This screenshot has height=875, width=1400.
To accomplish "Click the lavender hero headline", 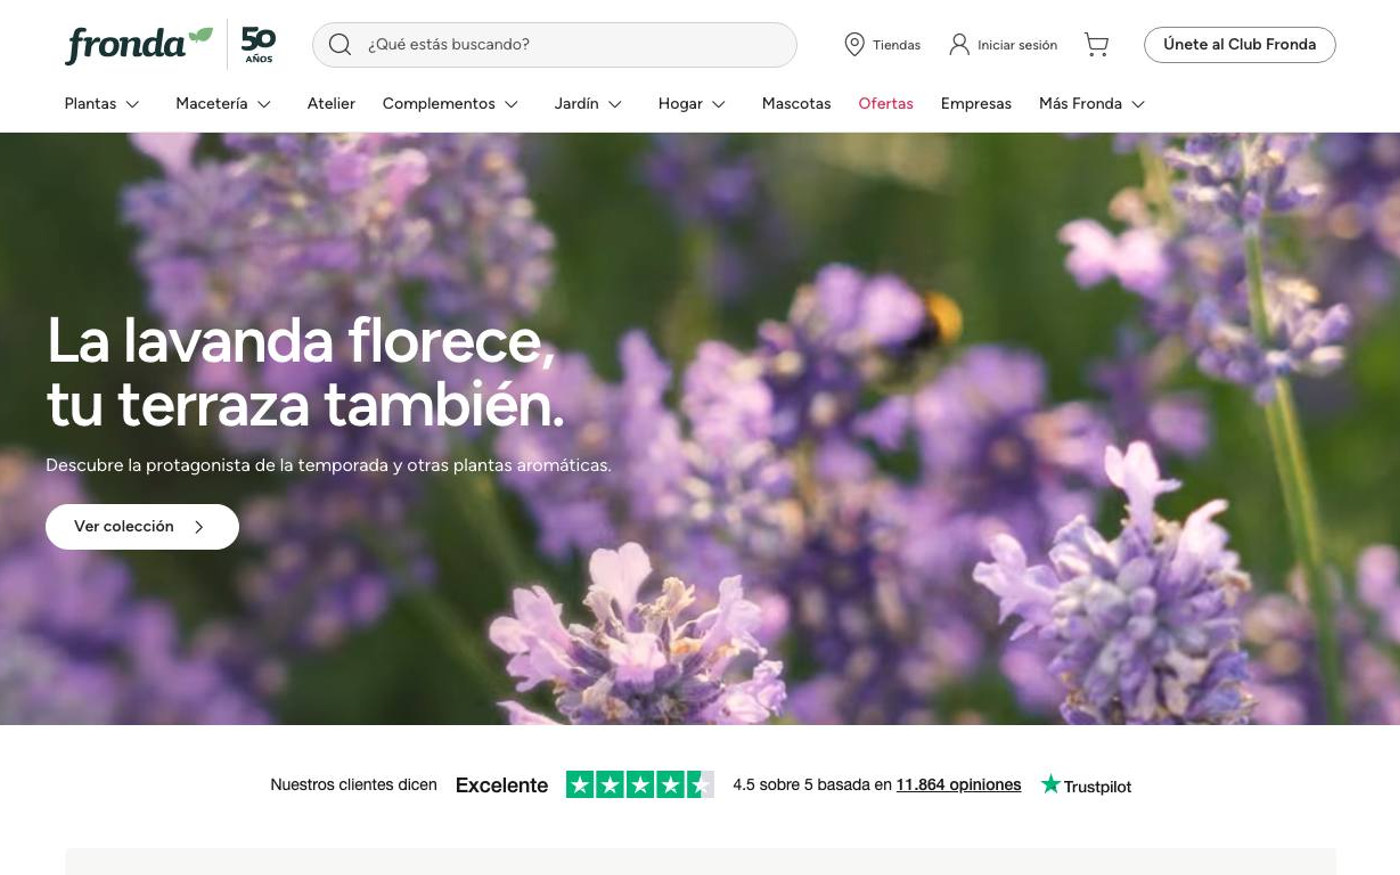I will point(305,372).
